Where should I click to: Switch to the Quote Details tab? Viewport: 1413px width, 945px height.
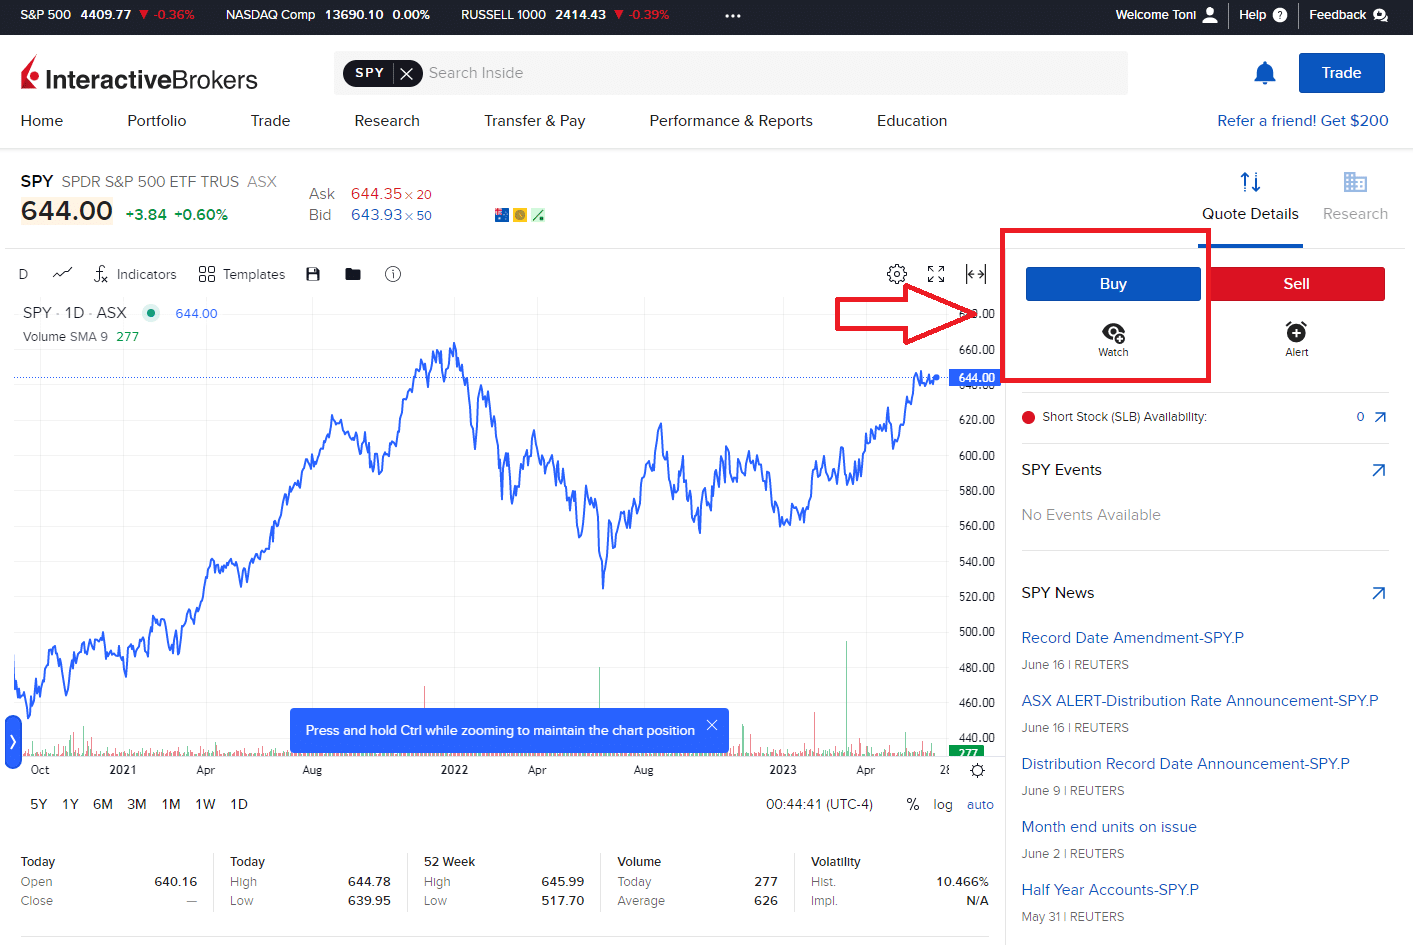(x=1250, y=197)
